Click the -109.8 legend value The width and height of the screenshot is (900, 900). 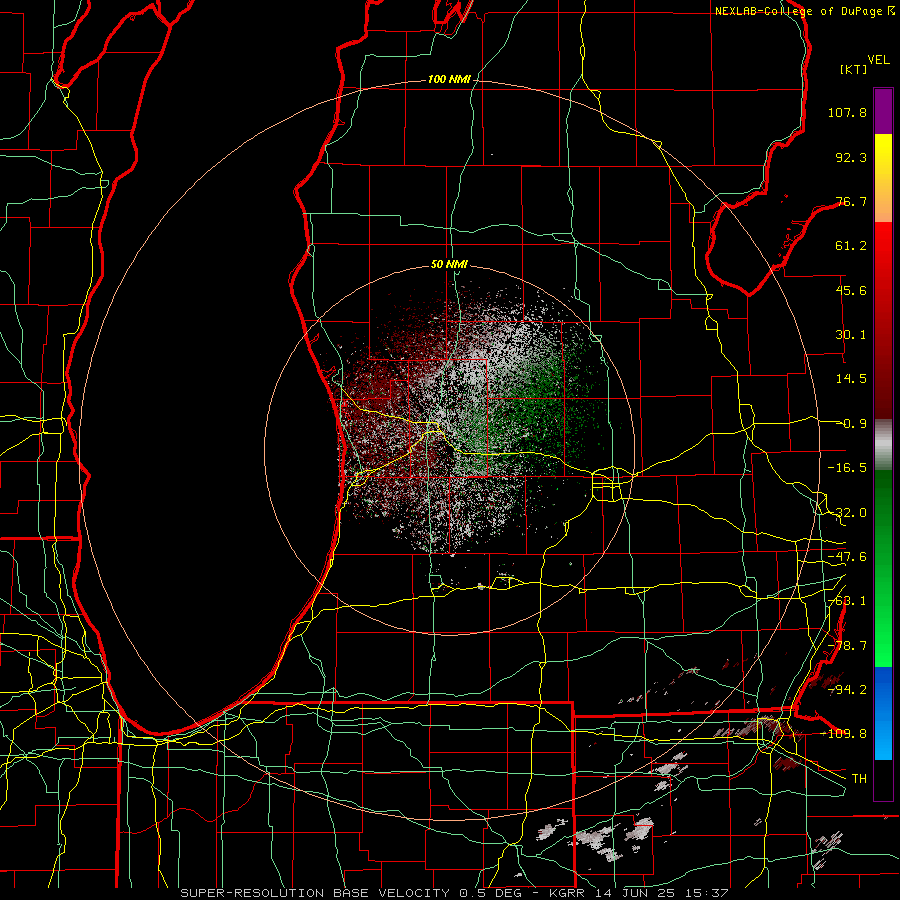845,734
